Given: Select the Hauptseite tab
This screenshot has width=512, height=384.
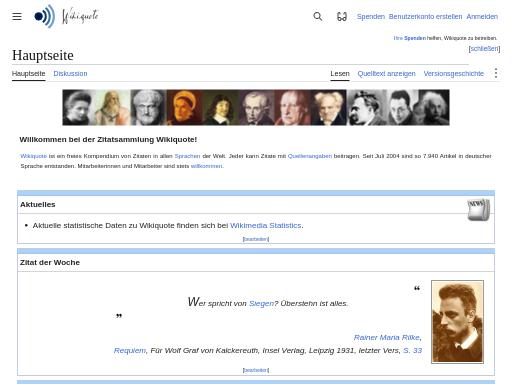Looking at the screenshot, I should point(29,73).
